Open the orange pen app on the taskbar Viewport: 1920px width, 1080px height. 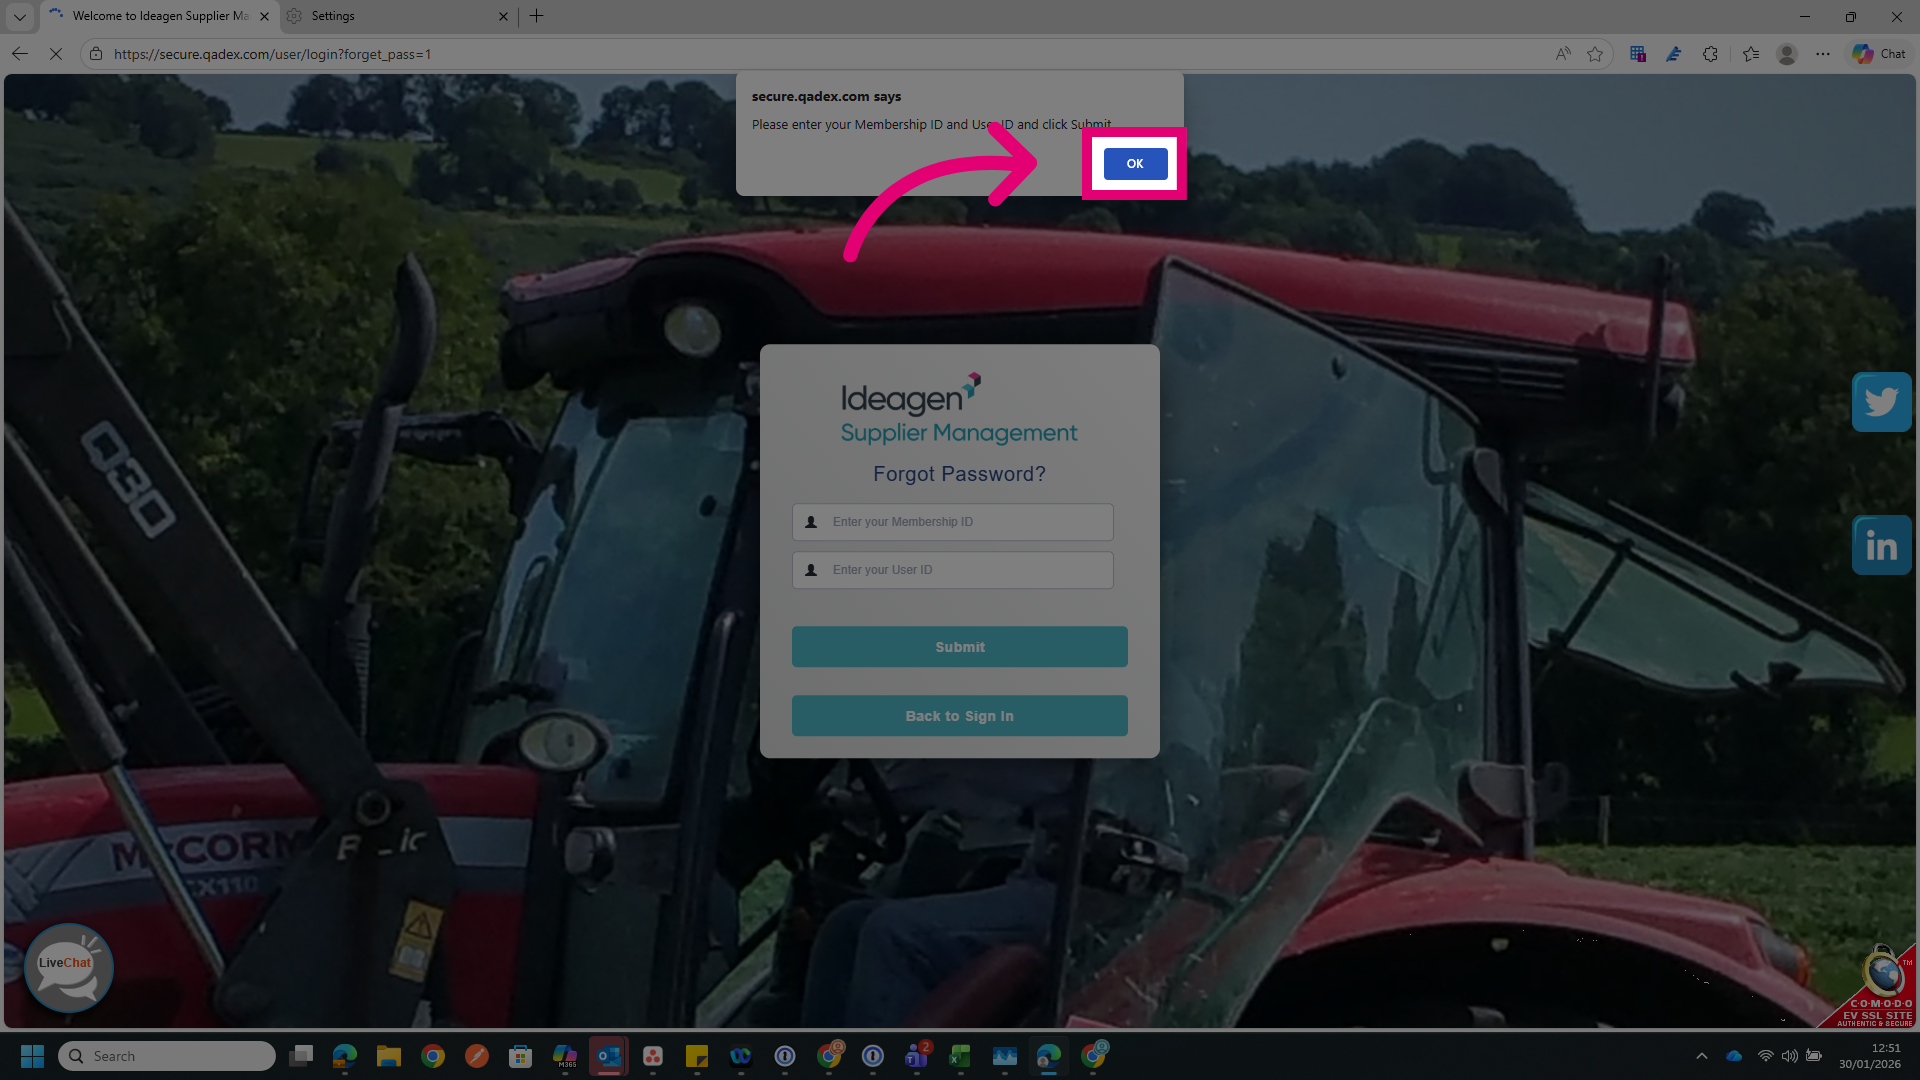(477, 1056)
